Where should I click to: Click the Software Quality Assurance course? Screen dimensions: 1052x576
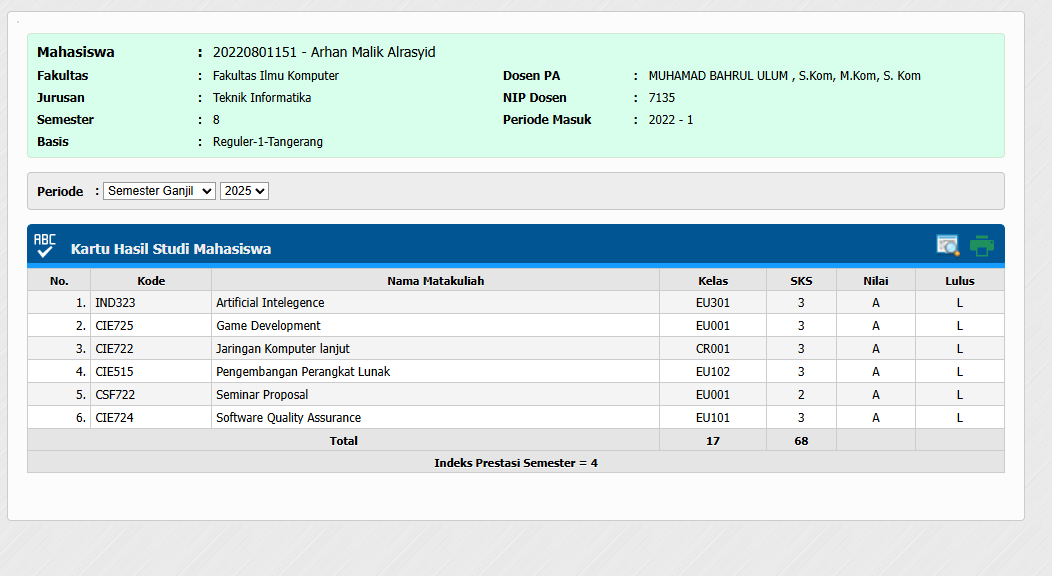(288, 418)
